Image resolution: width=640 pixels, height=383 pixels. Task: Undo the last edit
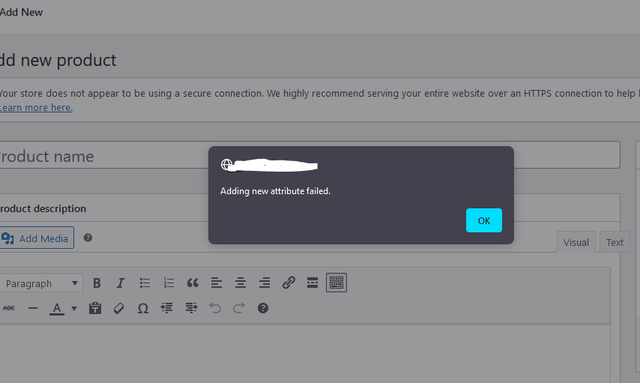215,308
